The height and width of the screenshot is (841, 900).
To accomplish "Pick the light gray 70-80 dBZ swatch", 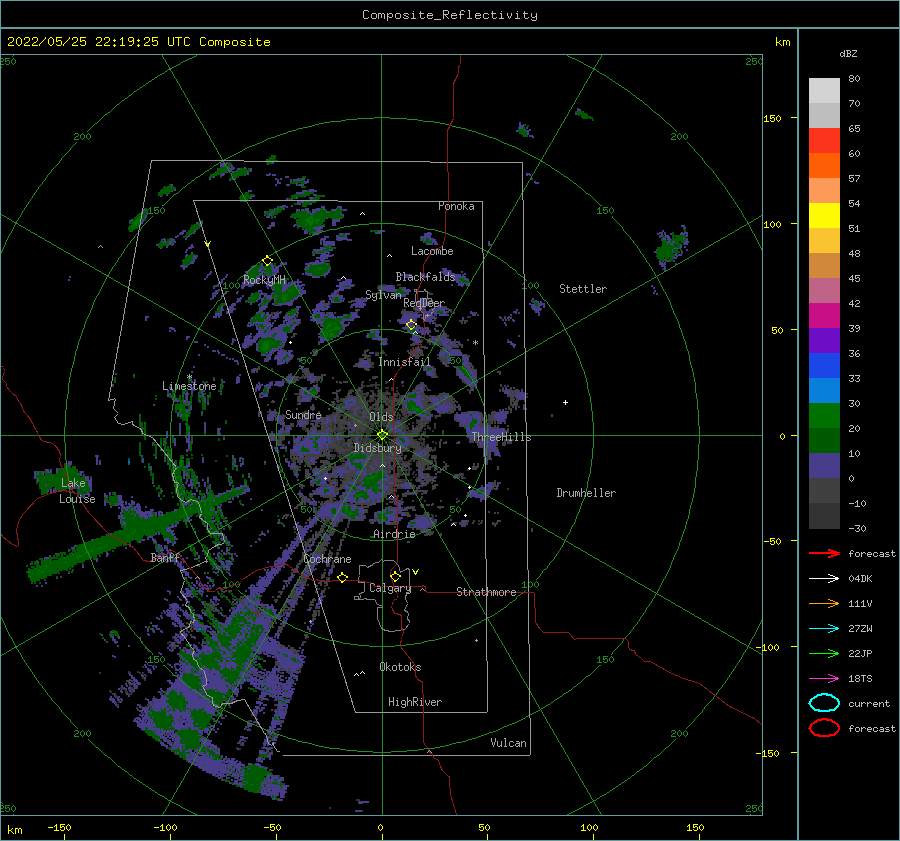I will (x=824, y=91).
